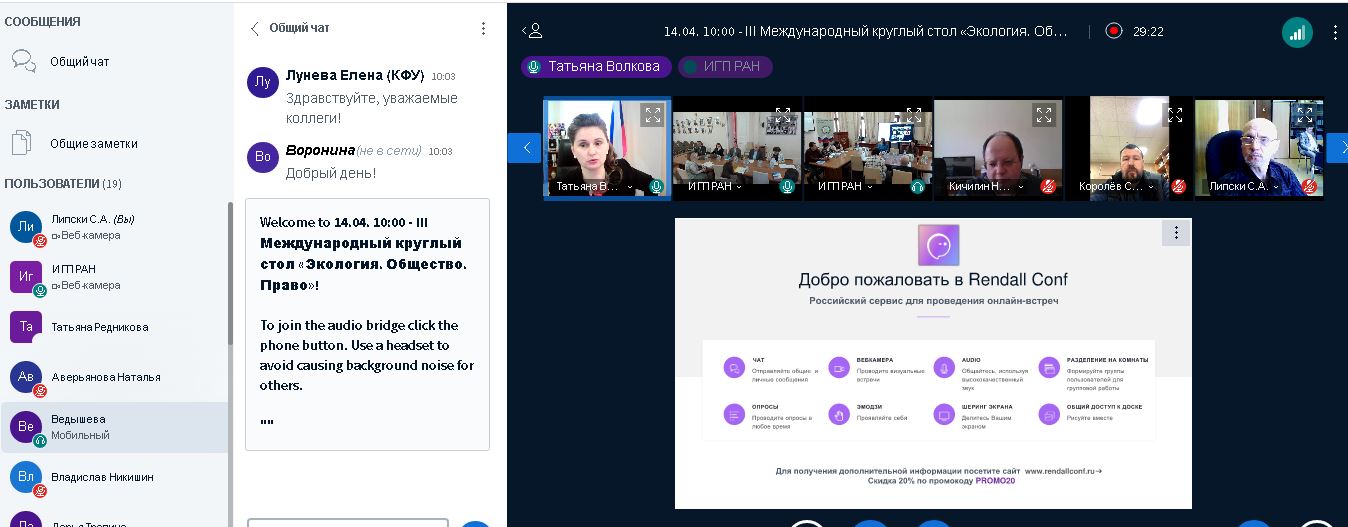Open connection status signal icon
This screenshot has width=1348, height=527.
1297,32
